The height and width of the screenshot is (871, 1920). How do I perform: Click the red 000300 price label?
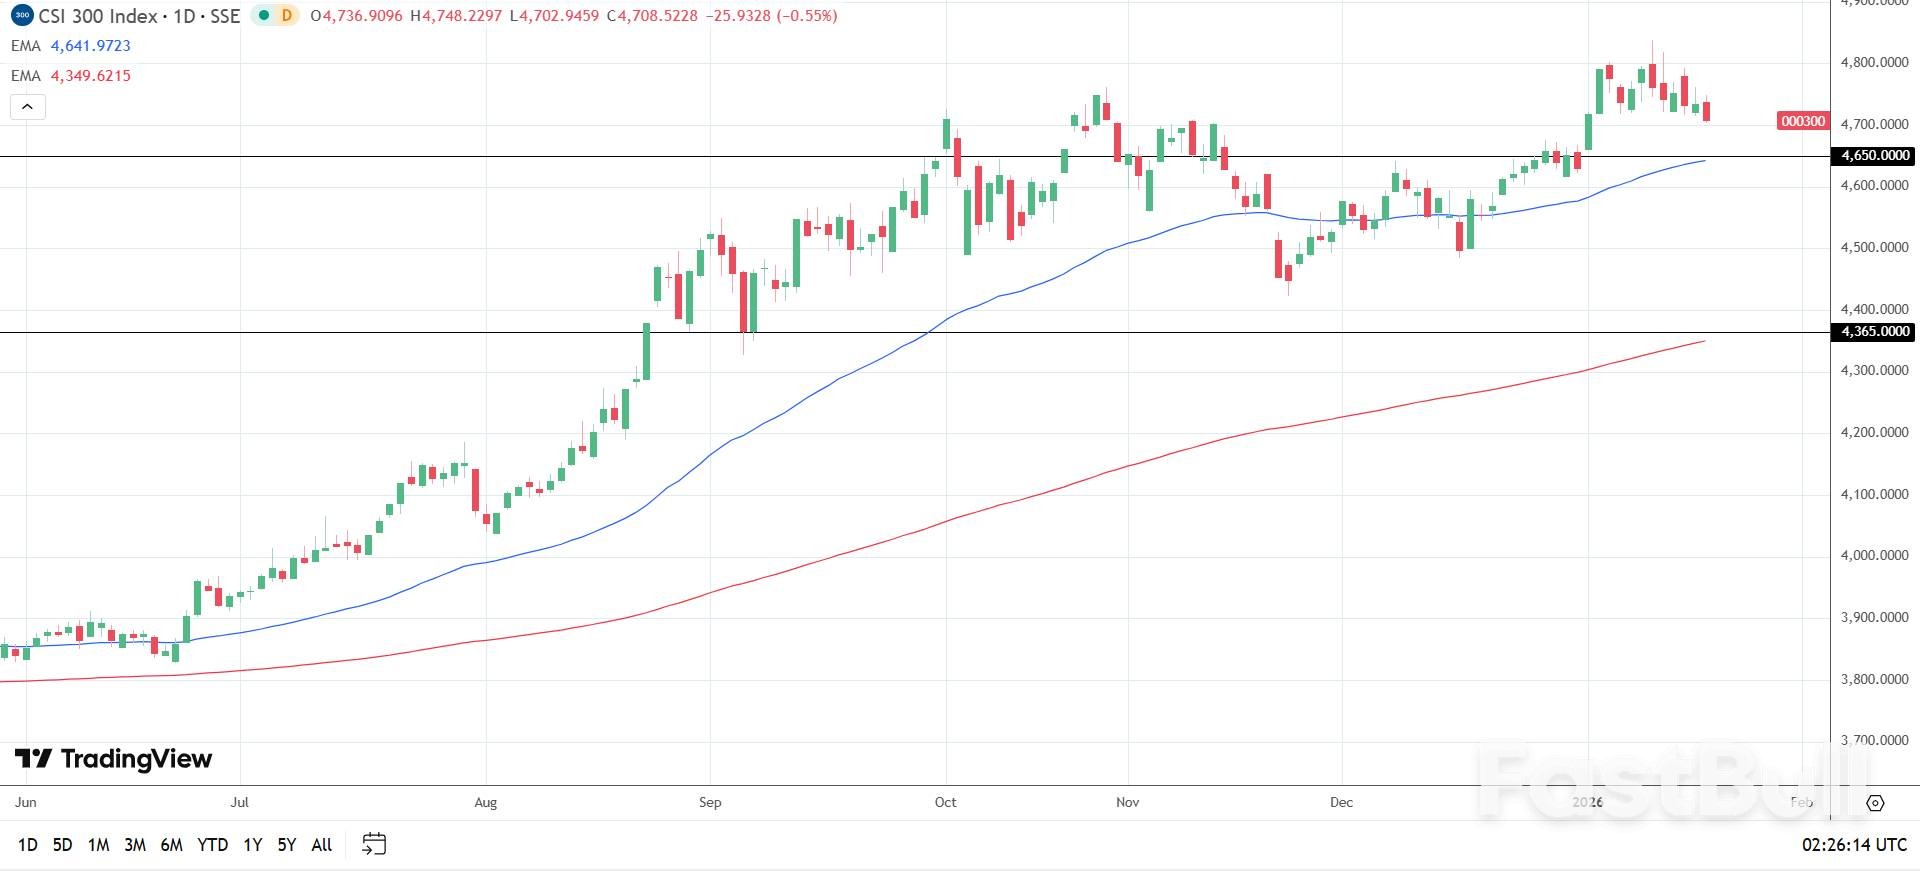(1803, 121)
